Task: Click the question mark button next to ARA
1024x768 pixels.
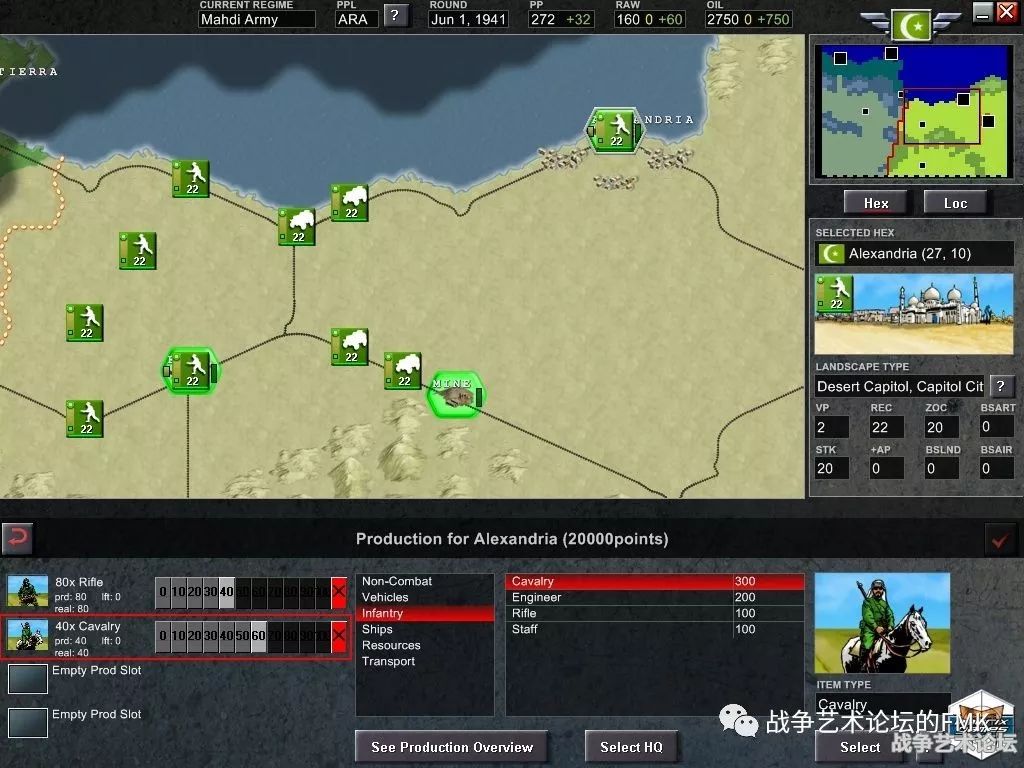Action: (395, 16)
